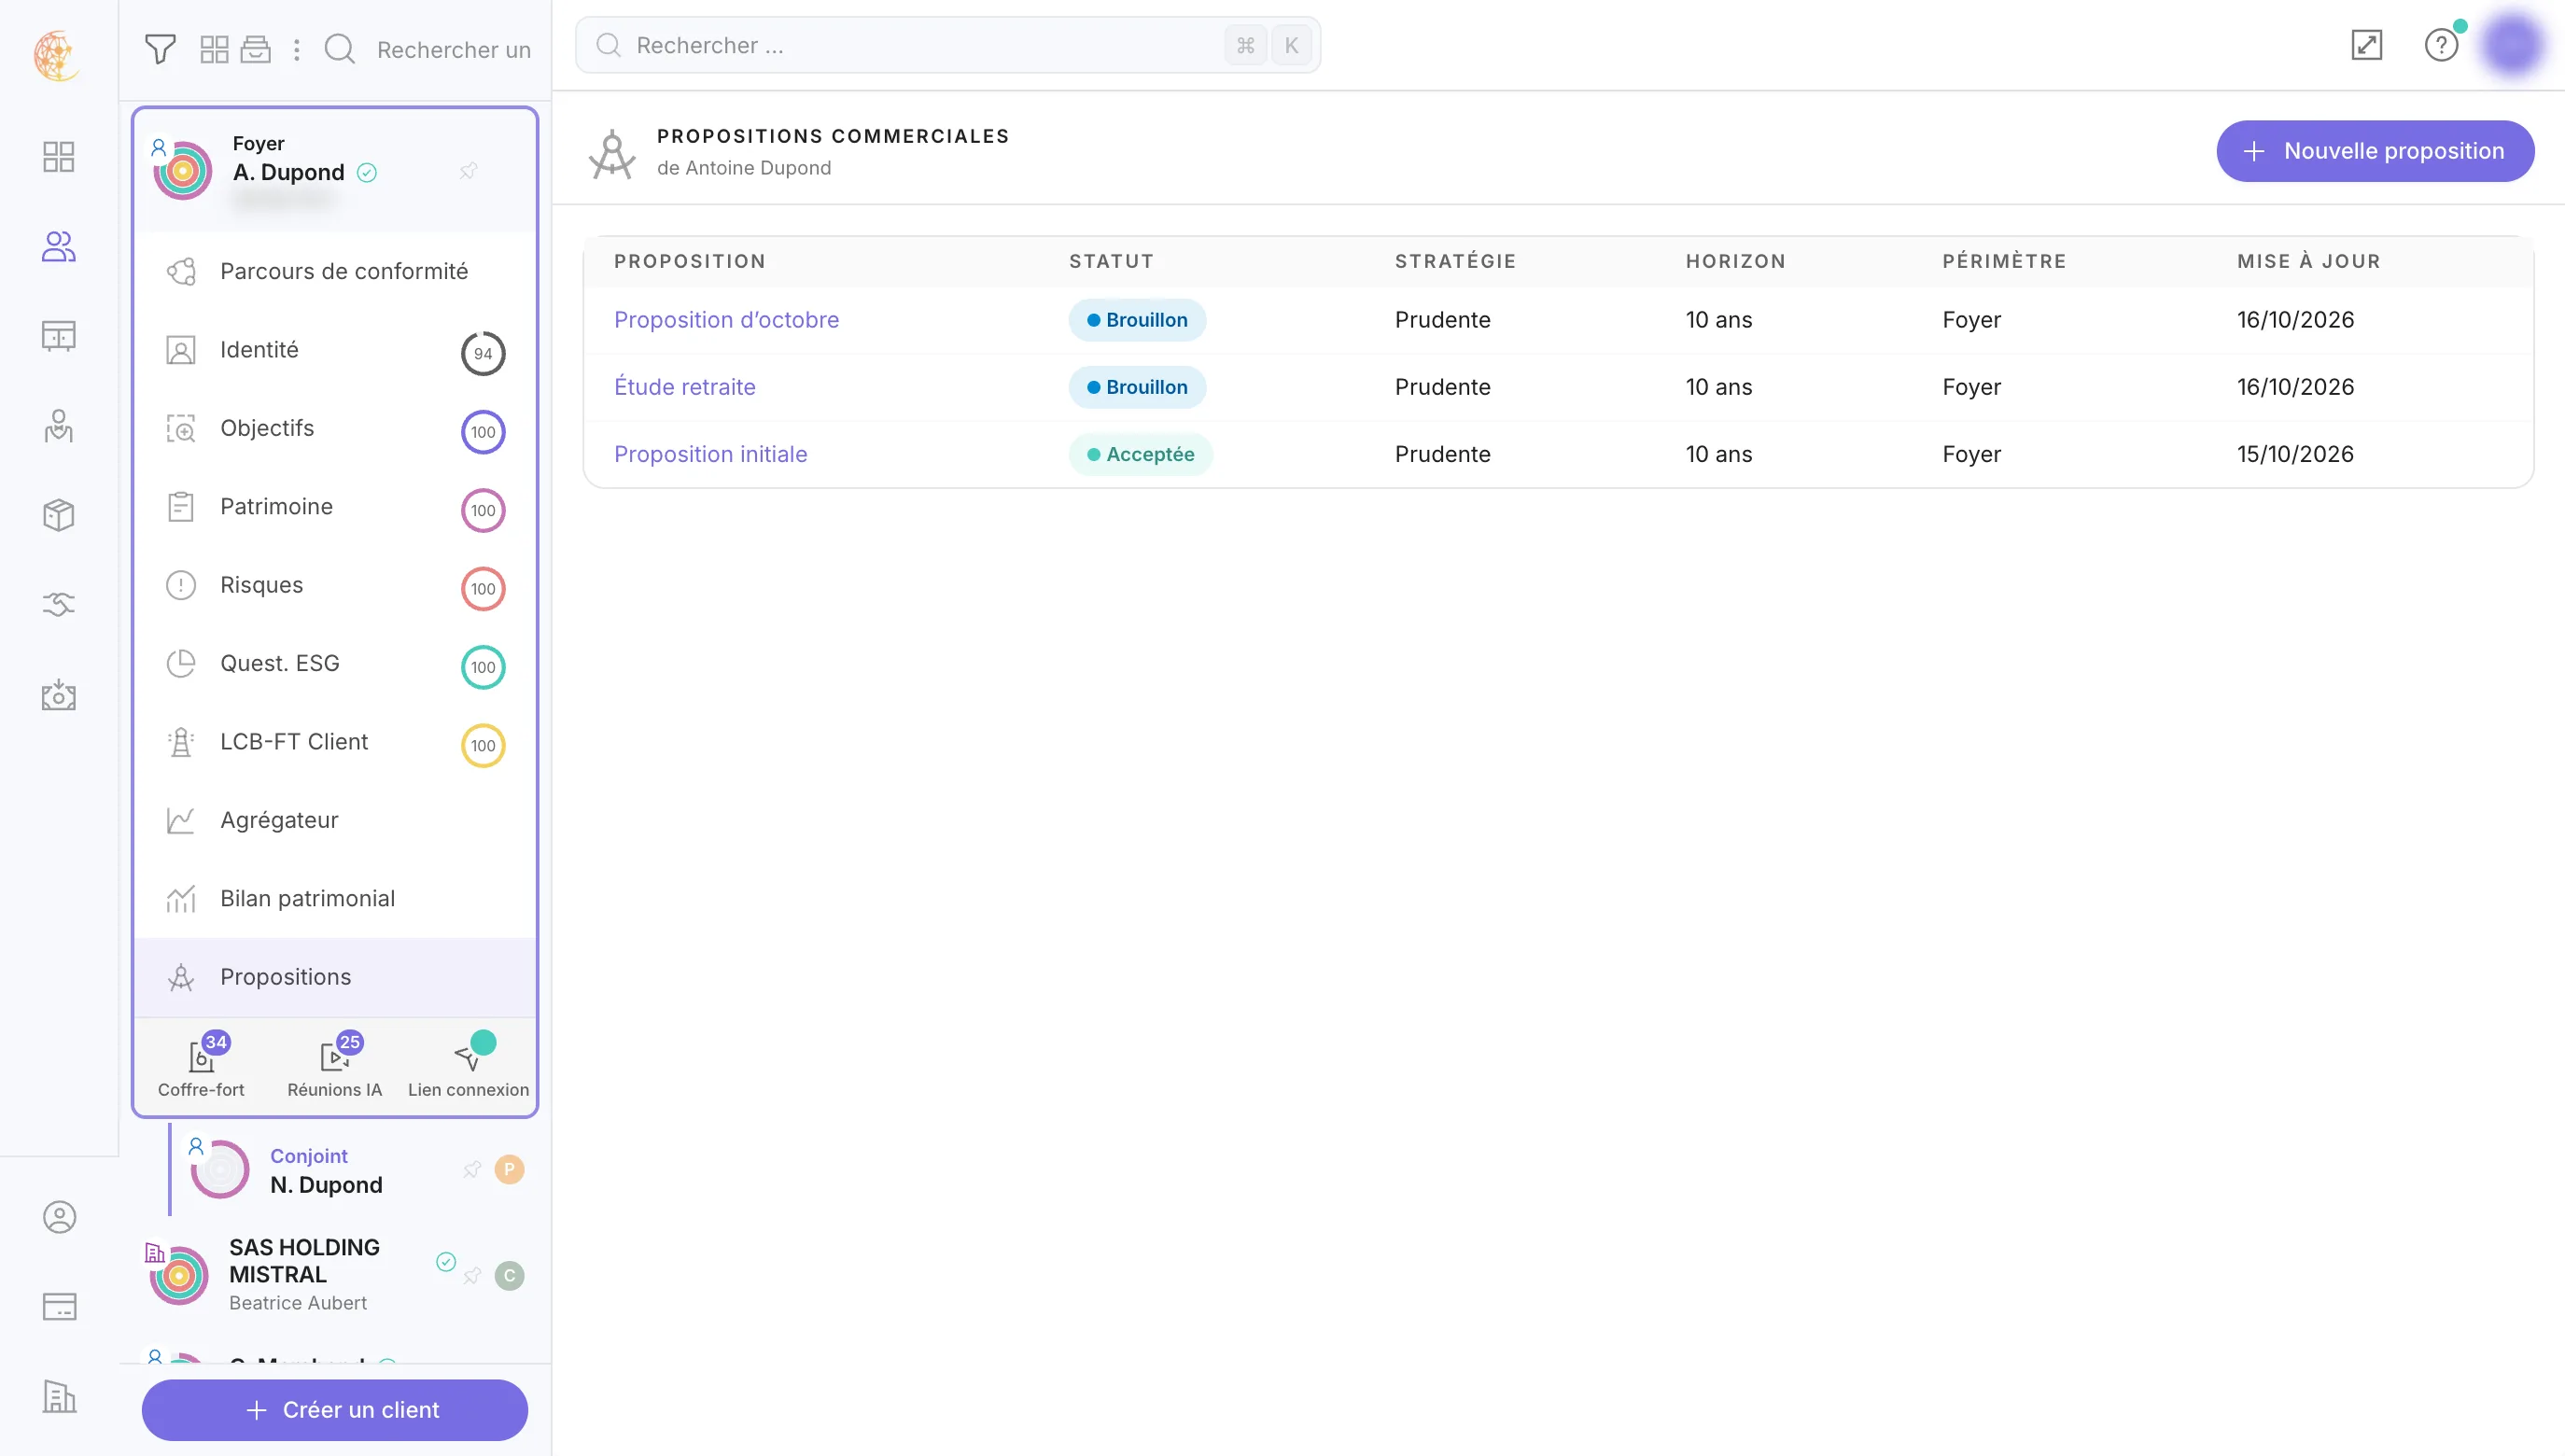
Task: Open the Identité section
Action: point(335,350)
